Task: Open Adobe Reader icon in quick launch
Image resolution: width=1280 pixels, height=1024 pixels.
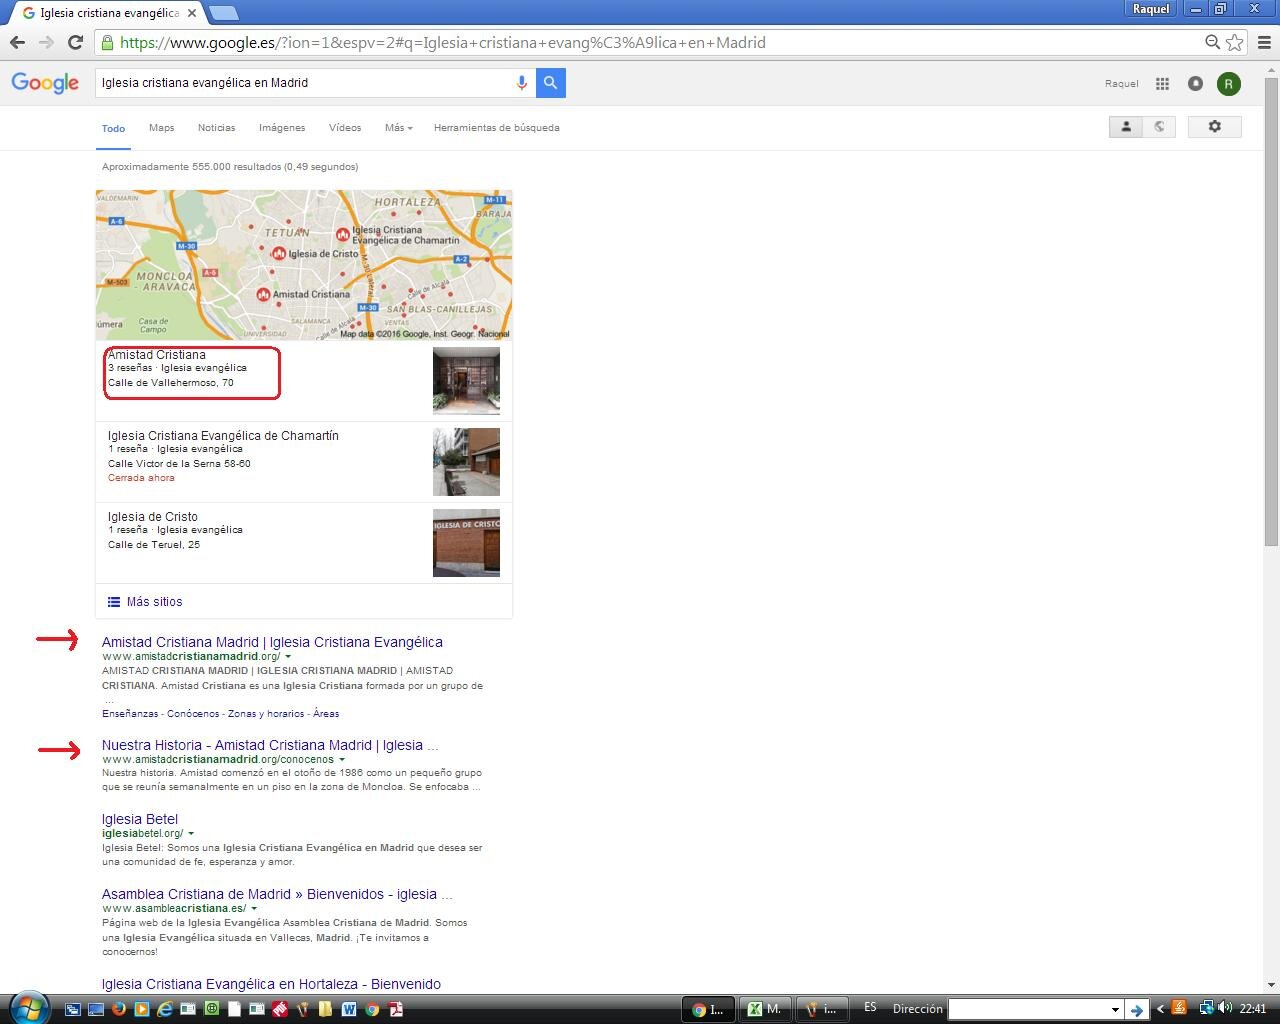Action: 395,1009
